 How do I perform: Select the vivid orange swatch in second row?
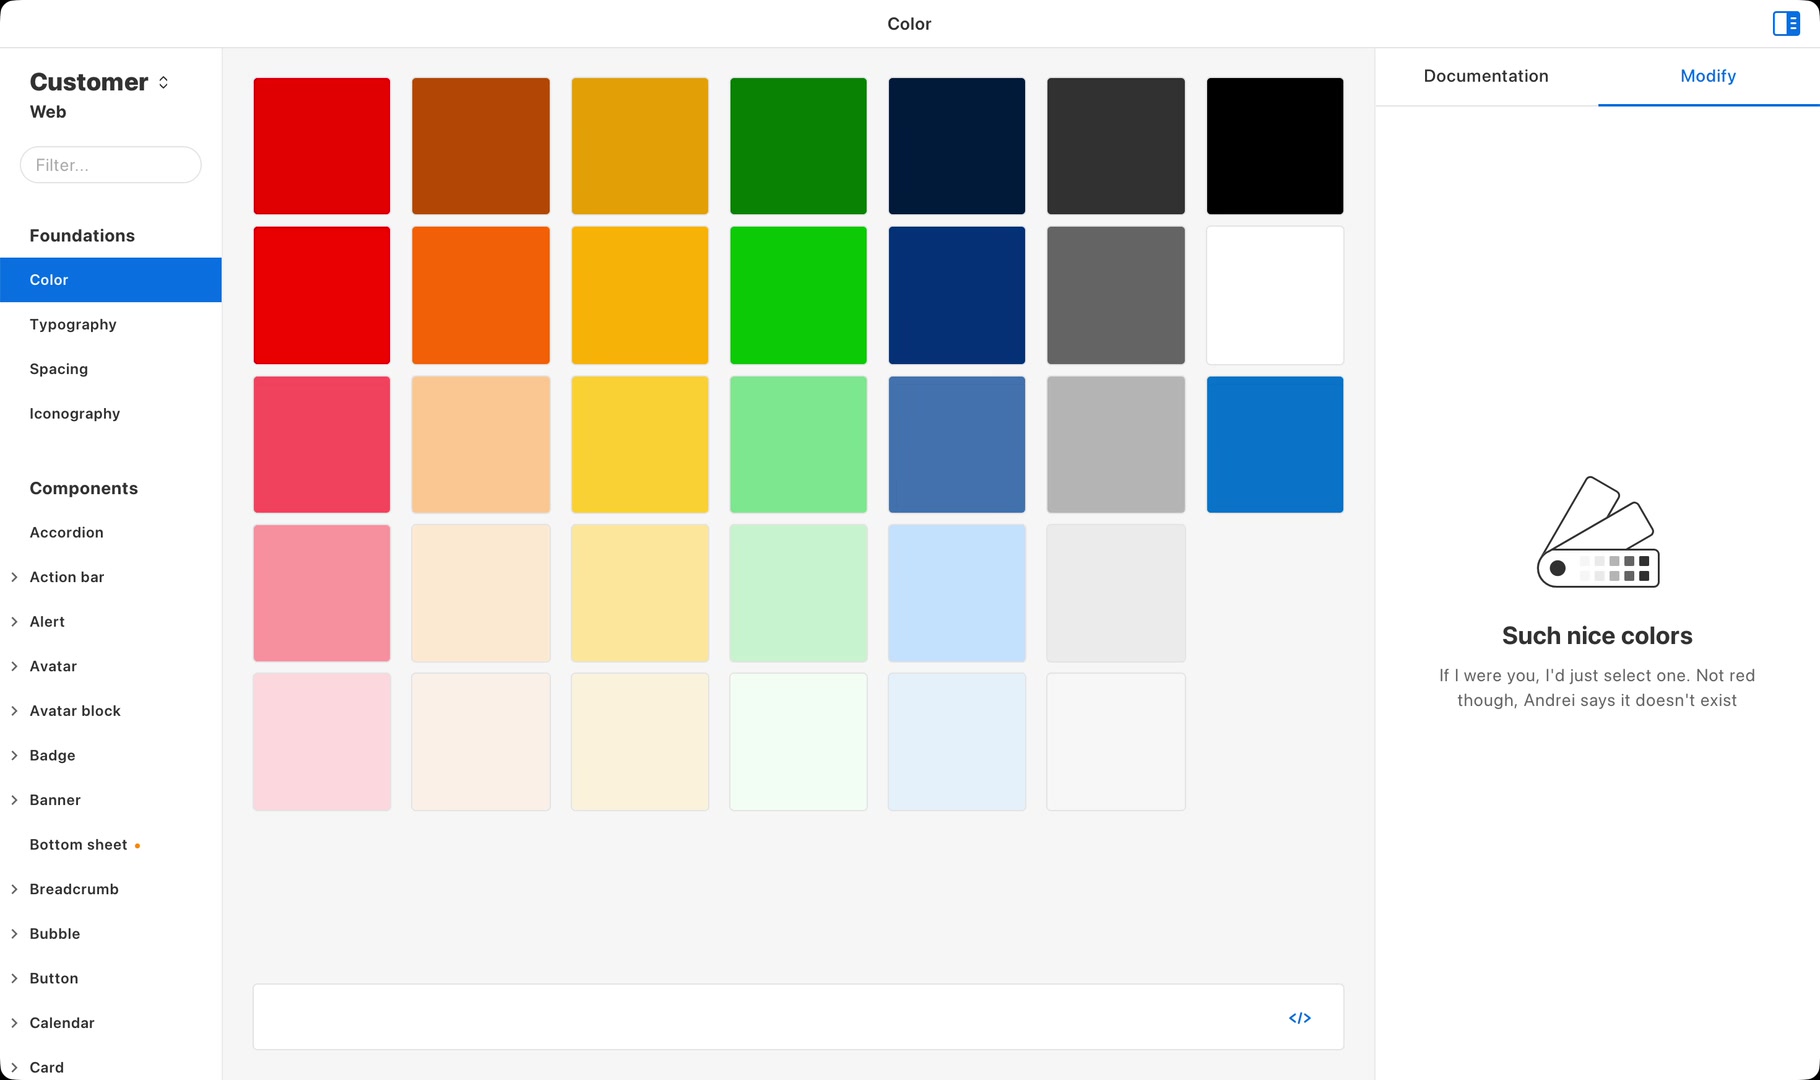coord(481,295)
